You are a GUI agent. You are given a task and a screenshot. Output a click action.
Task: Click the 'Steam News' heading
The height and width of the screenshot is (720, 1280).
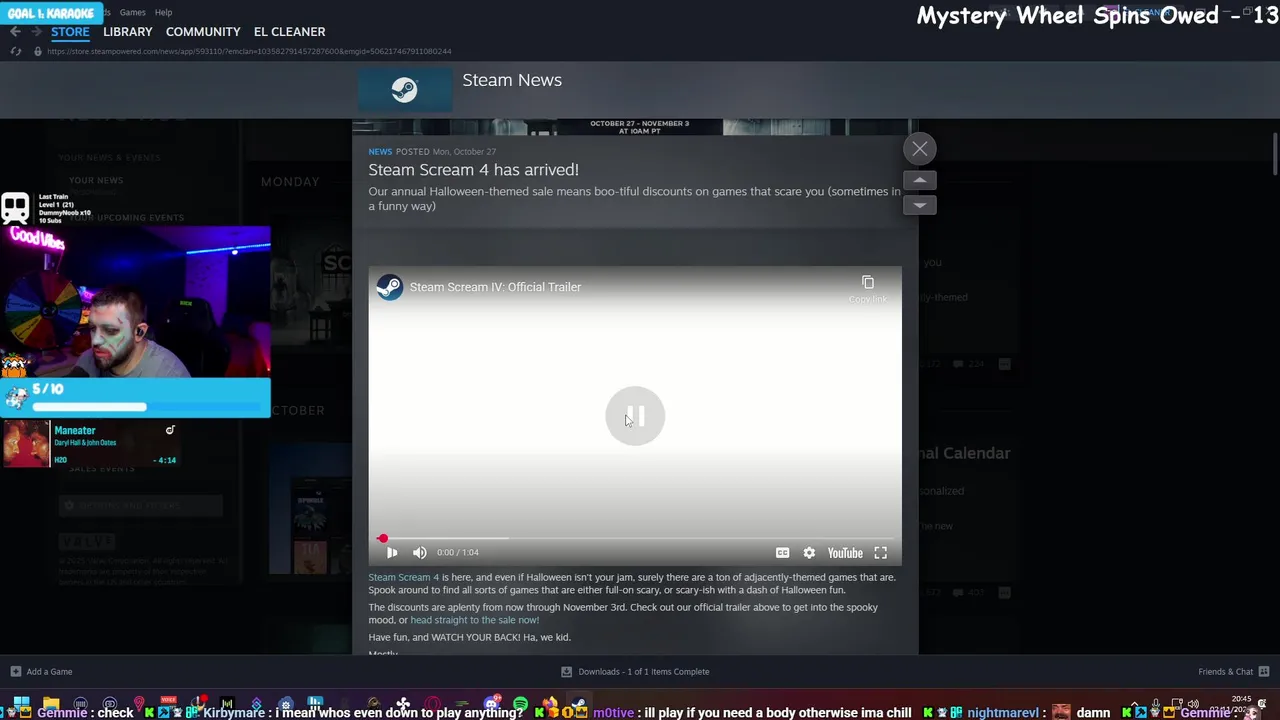point(512,80)
